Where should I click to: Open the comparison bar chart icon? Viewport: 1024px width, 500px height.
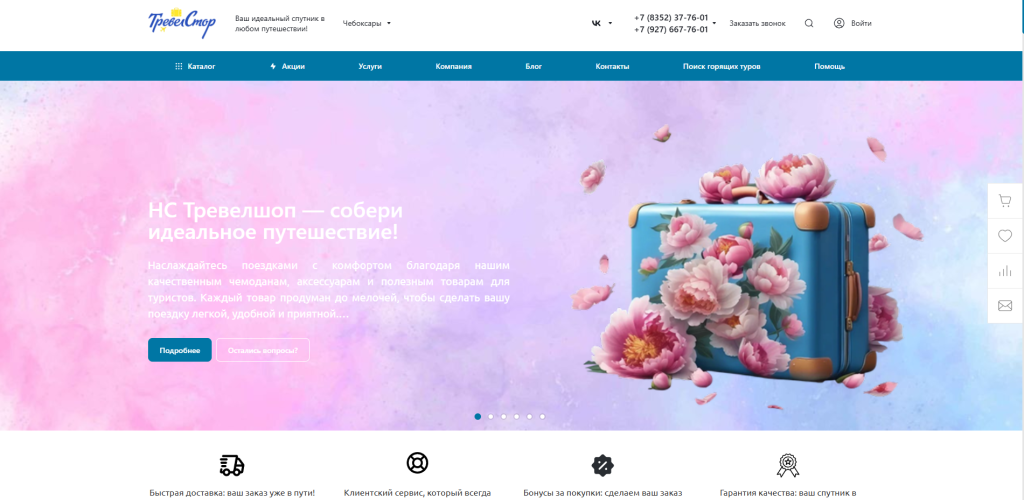(1004, 271)
